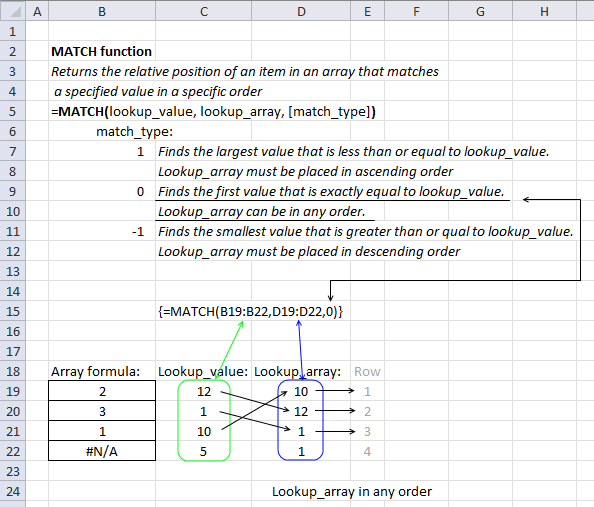Select column D header
This screenshot has height=507, width=594.
tap(301, 11)
